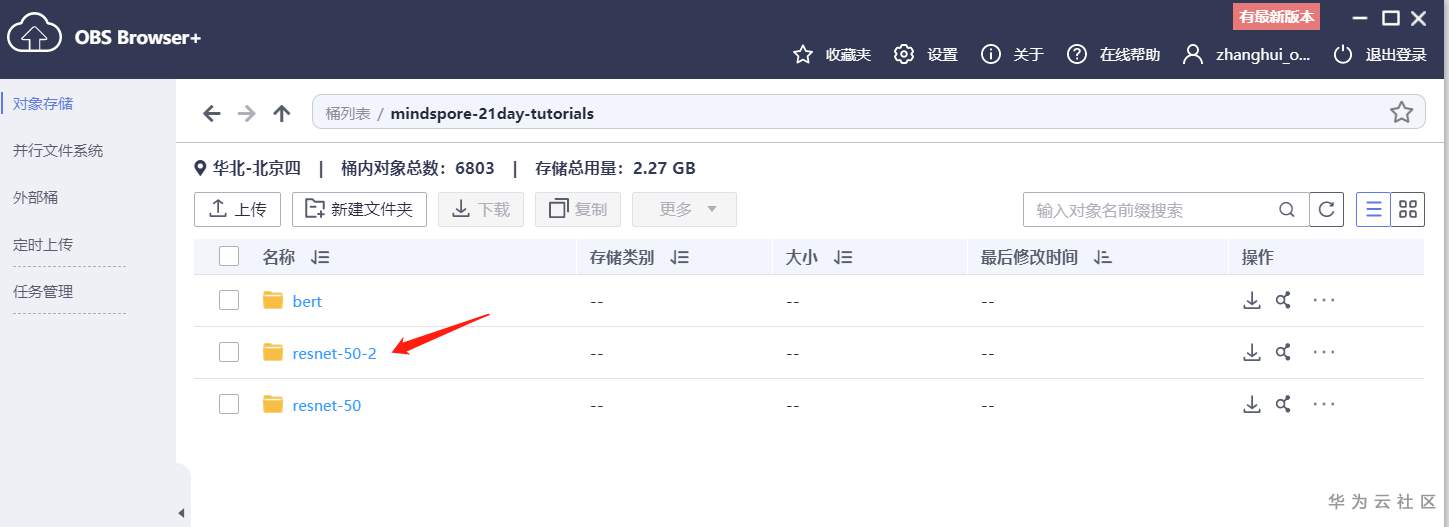The height and width of the screenshot is (527, 1449).
Task: Open 设置 settings gear
Action: click(x=904, y=54)
